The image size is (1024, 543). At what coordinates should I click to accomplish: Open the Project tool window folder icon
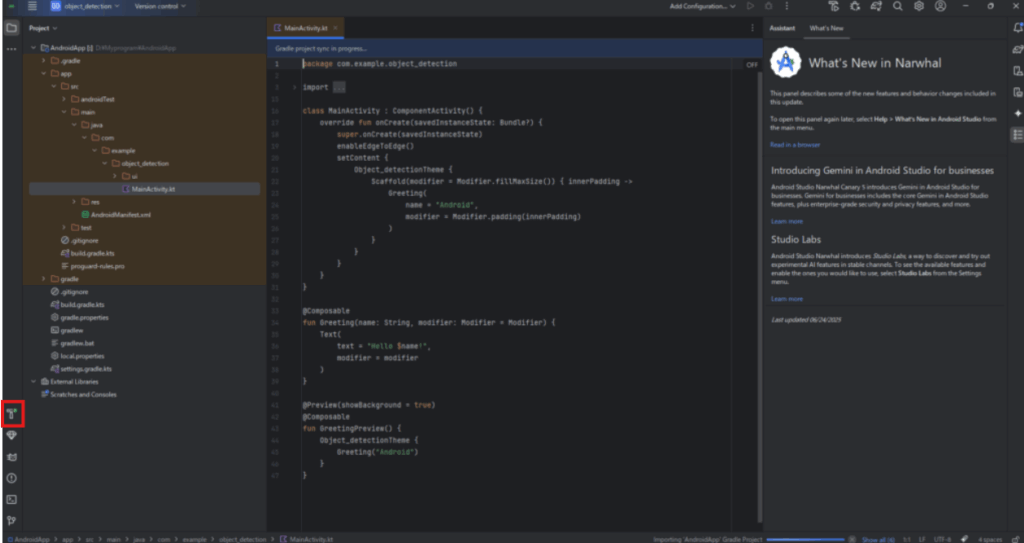click(12, 28)
